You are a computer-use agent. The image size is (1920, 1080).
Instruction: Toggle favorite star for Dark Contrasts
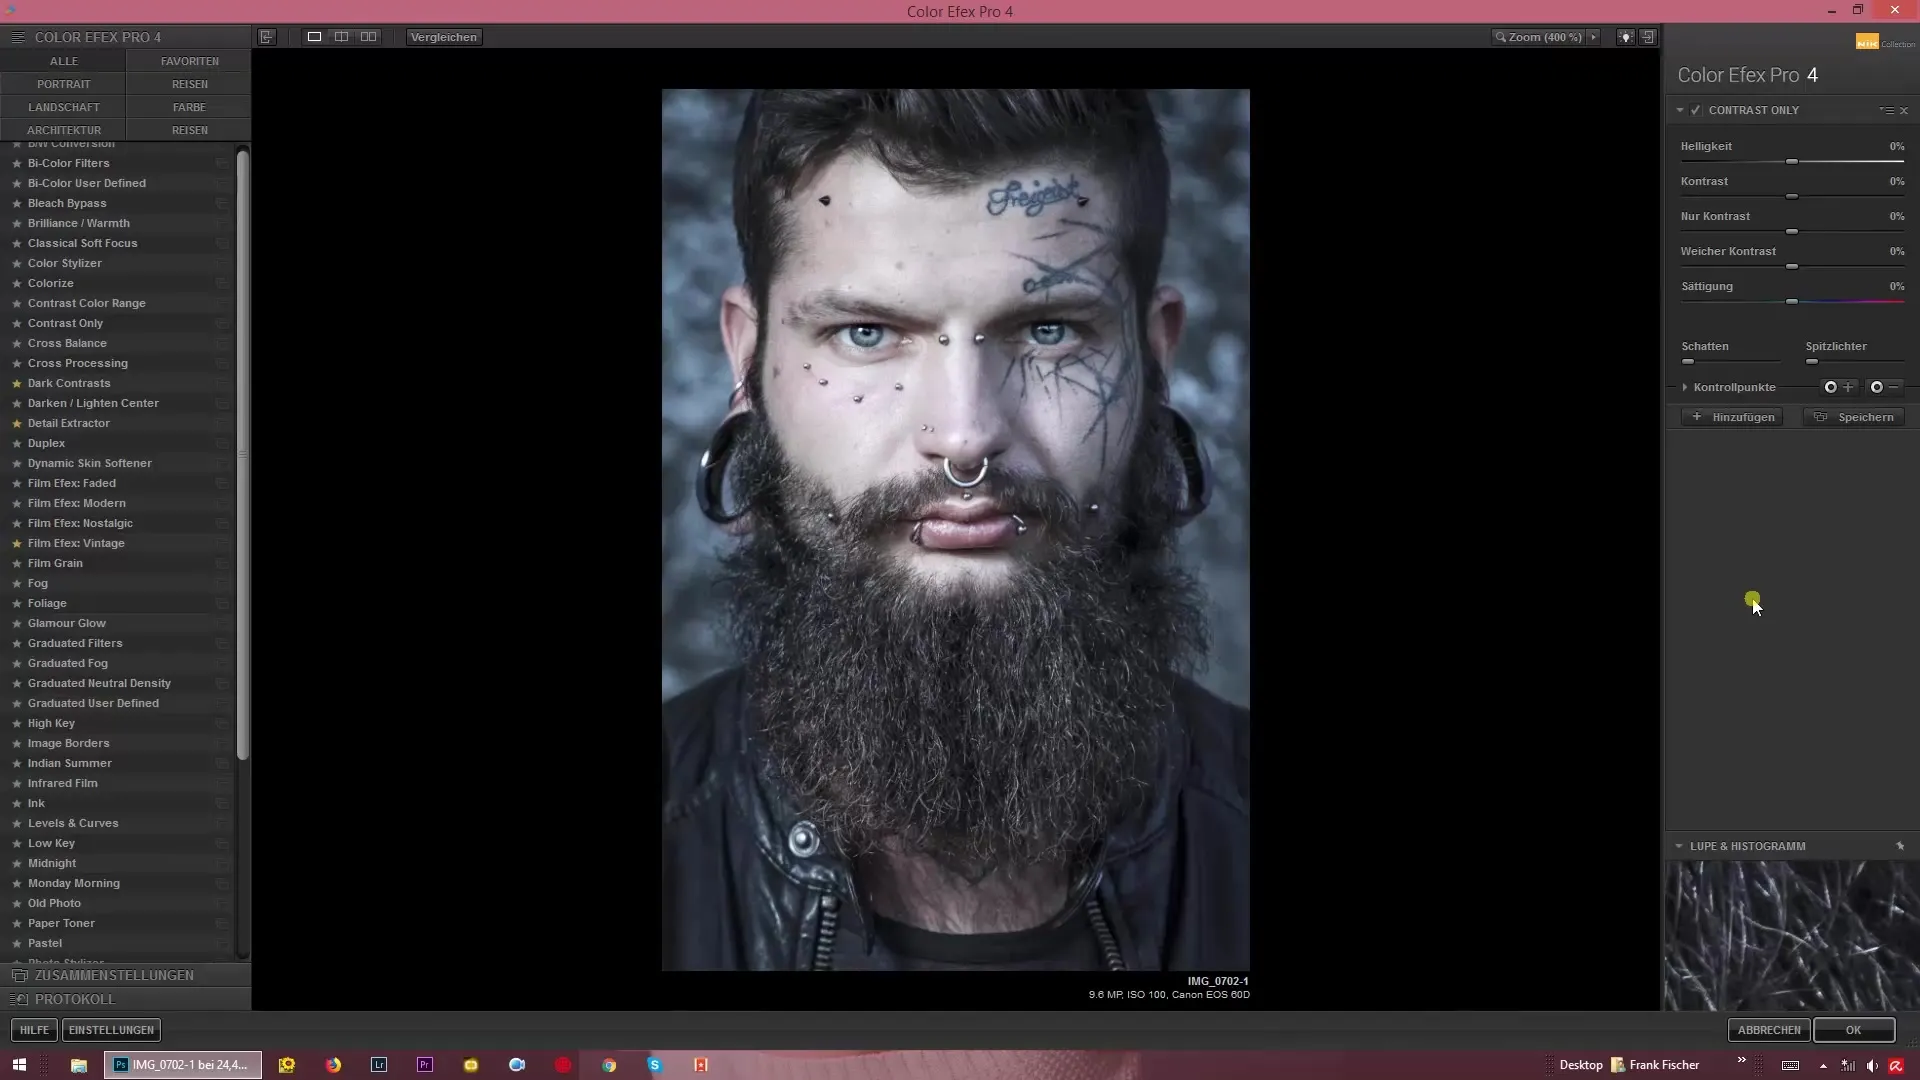point(17,384)
